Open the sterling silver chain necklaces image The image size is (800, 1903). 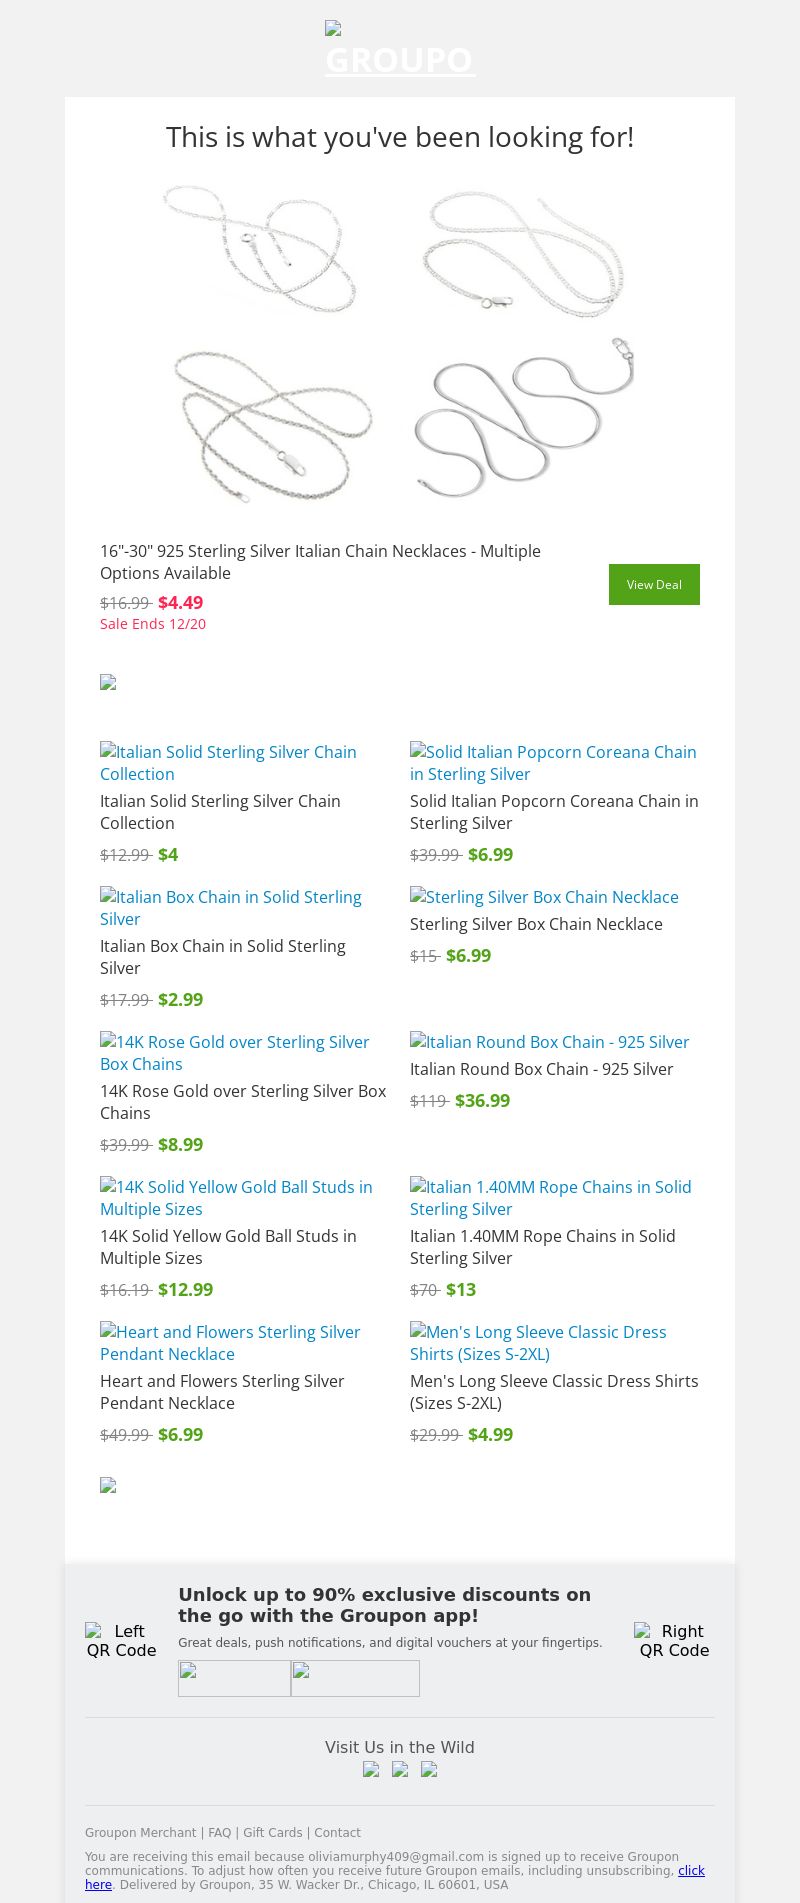pos(400,340)
